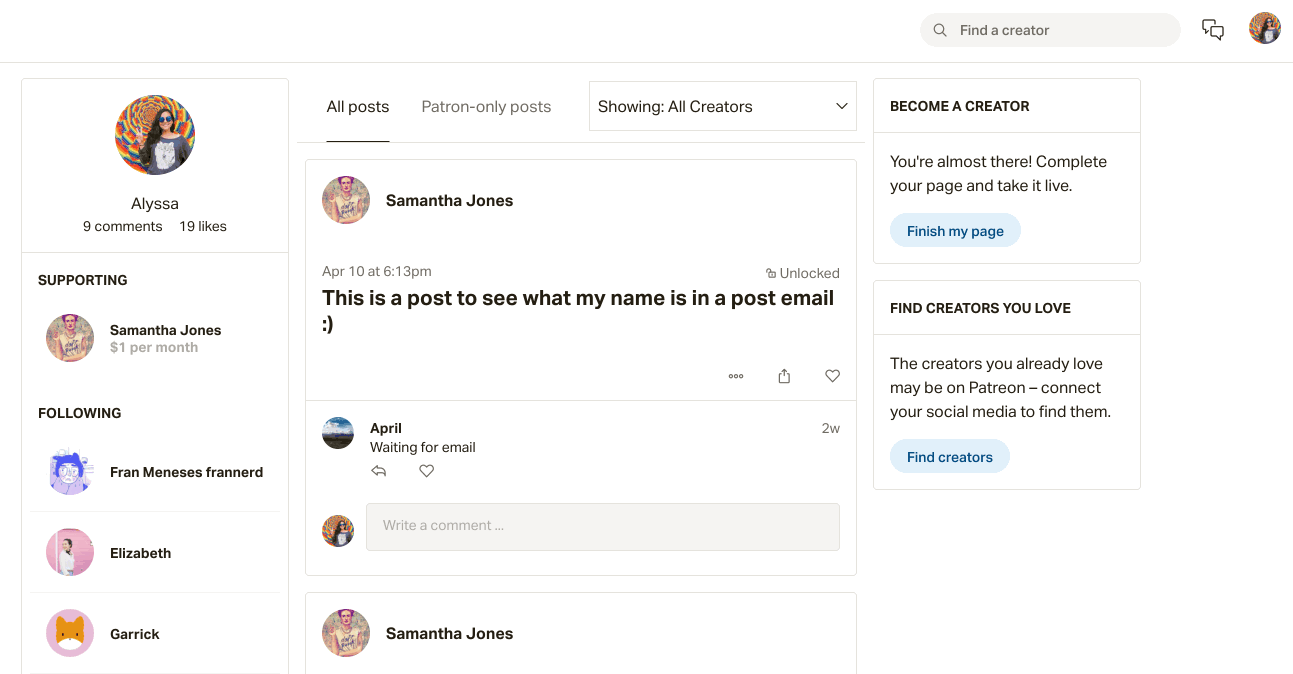
Task: Open the more options ellipsis on the post
Action: click(x=736, y=376)
